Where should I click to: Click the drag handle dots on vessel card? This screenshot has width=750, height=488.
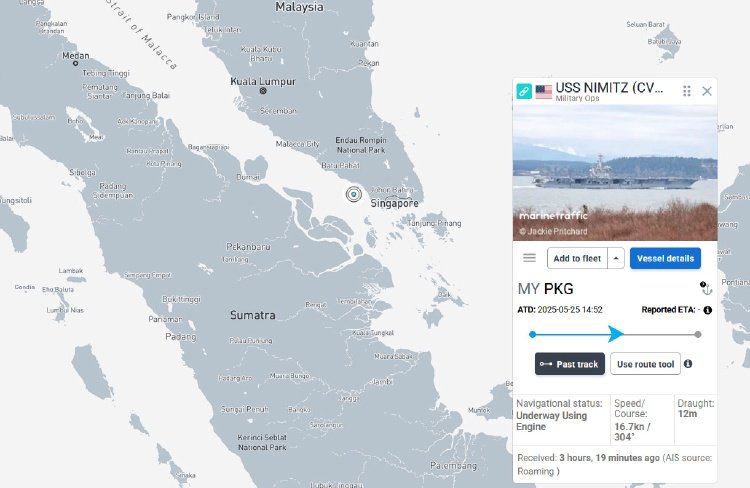point(687,91)
